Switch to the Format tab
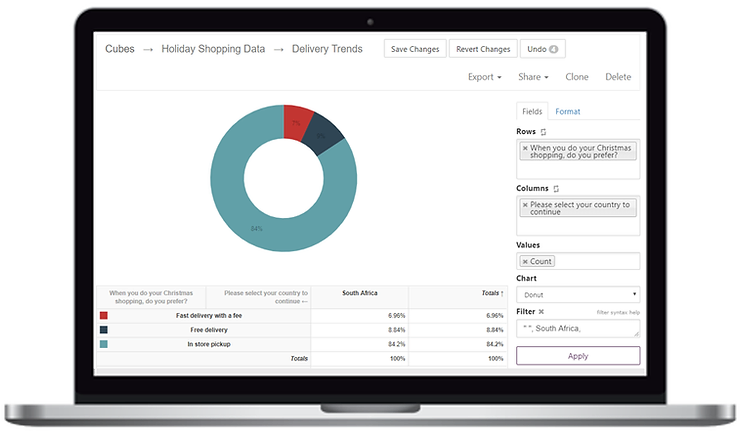This screenshot has width=740, height=439. 568,111
